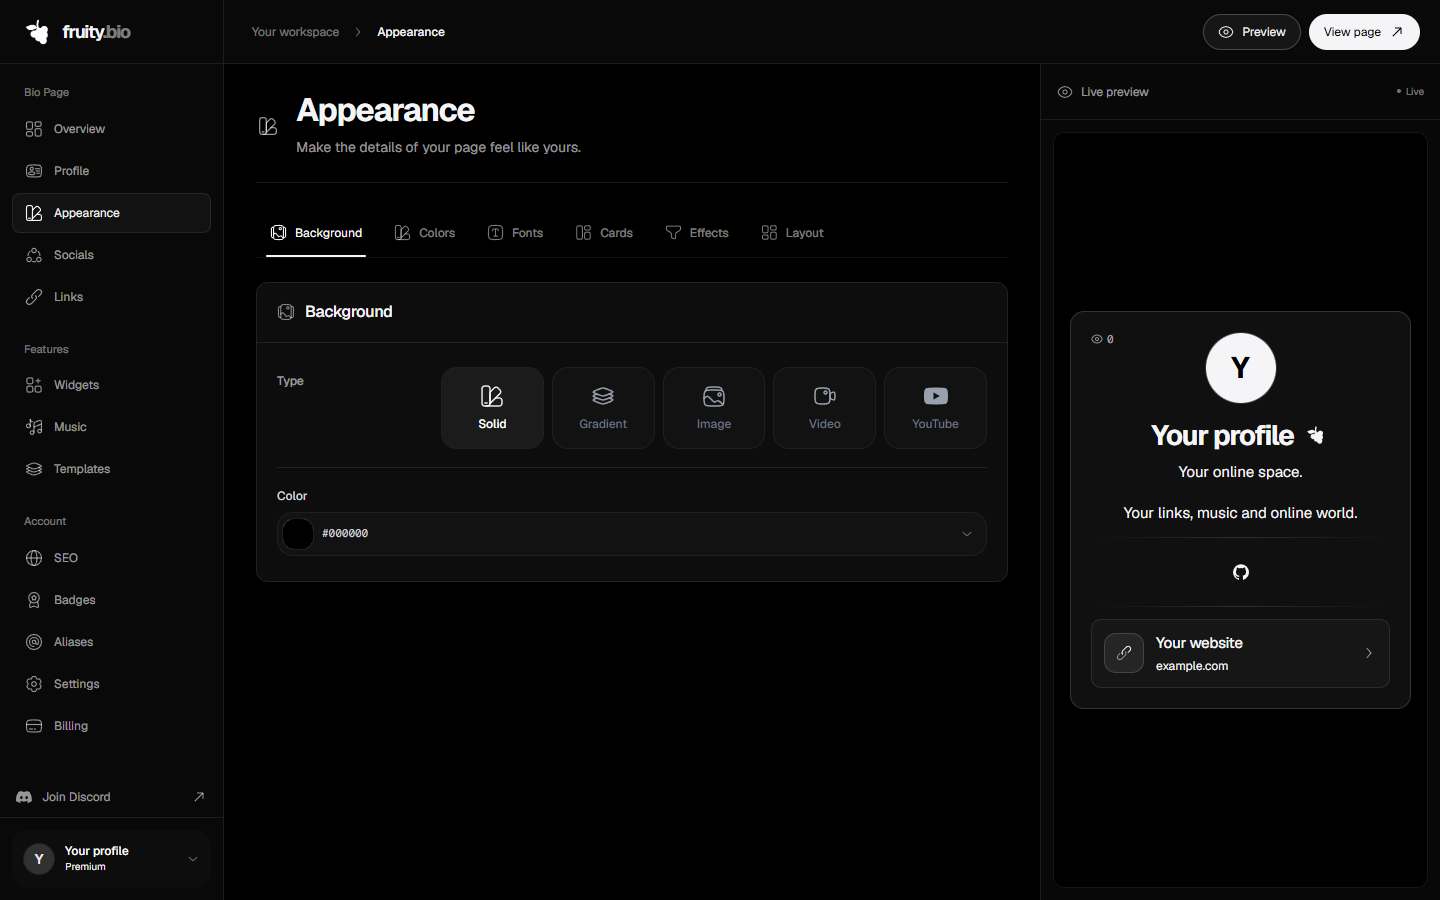The image size is (1440, 900).
Task: Click the black color swatch
Action: point(298,534)
